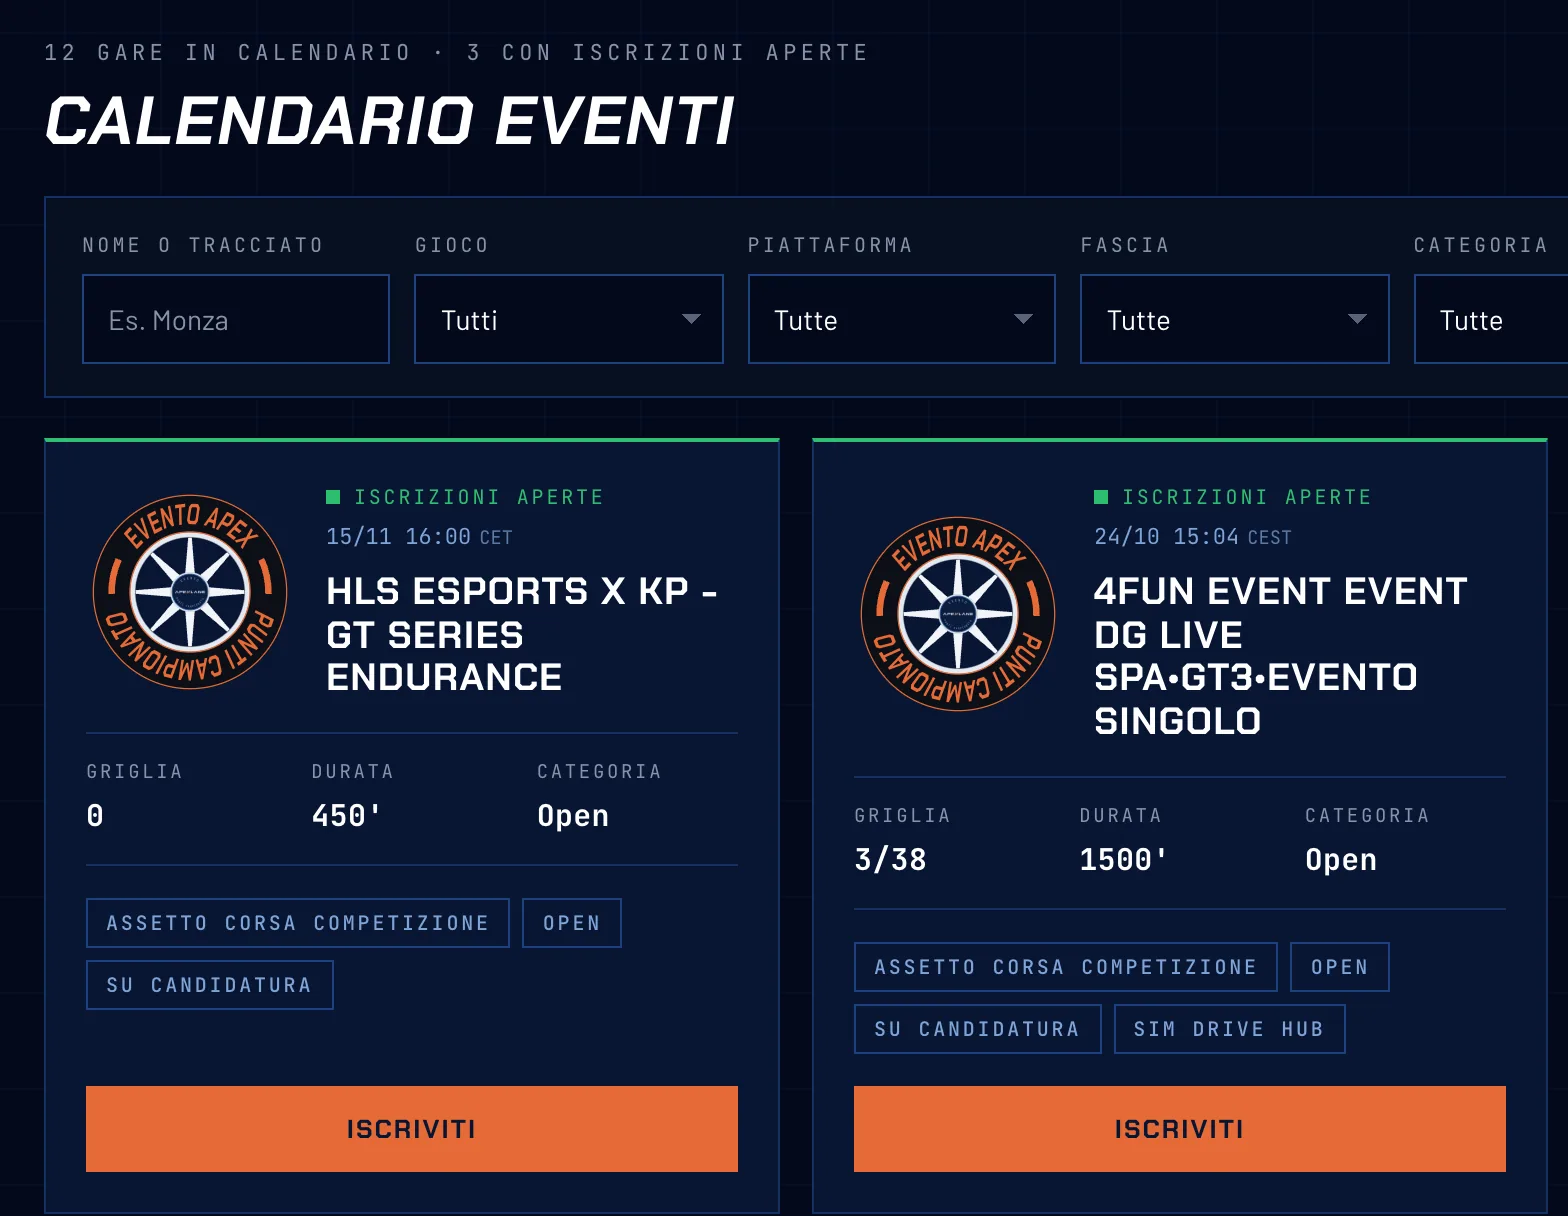
Task: Click Su Candidatura tag on 4Fun Event card
Action: tap(978, 1029)
